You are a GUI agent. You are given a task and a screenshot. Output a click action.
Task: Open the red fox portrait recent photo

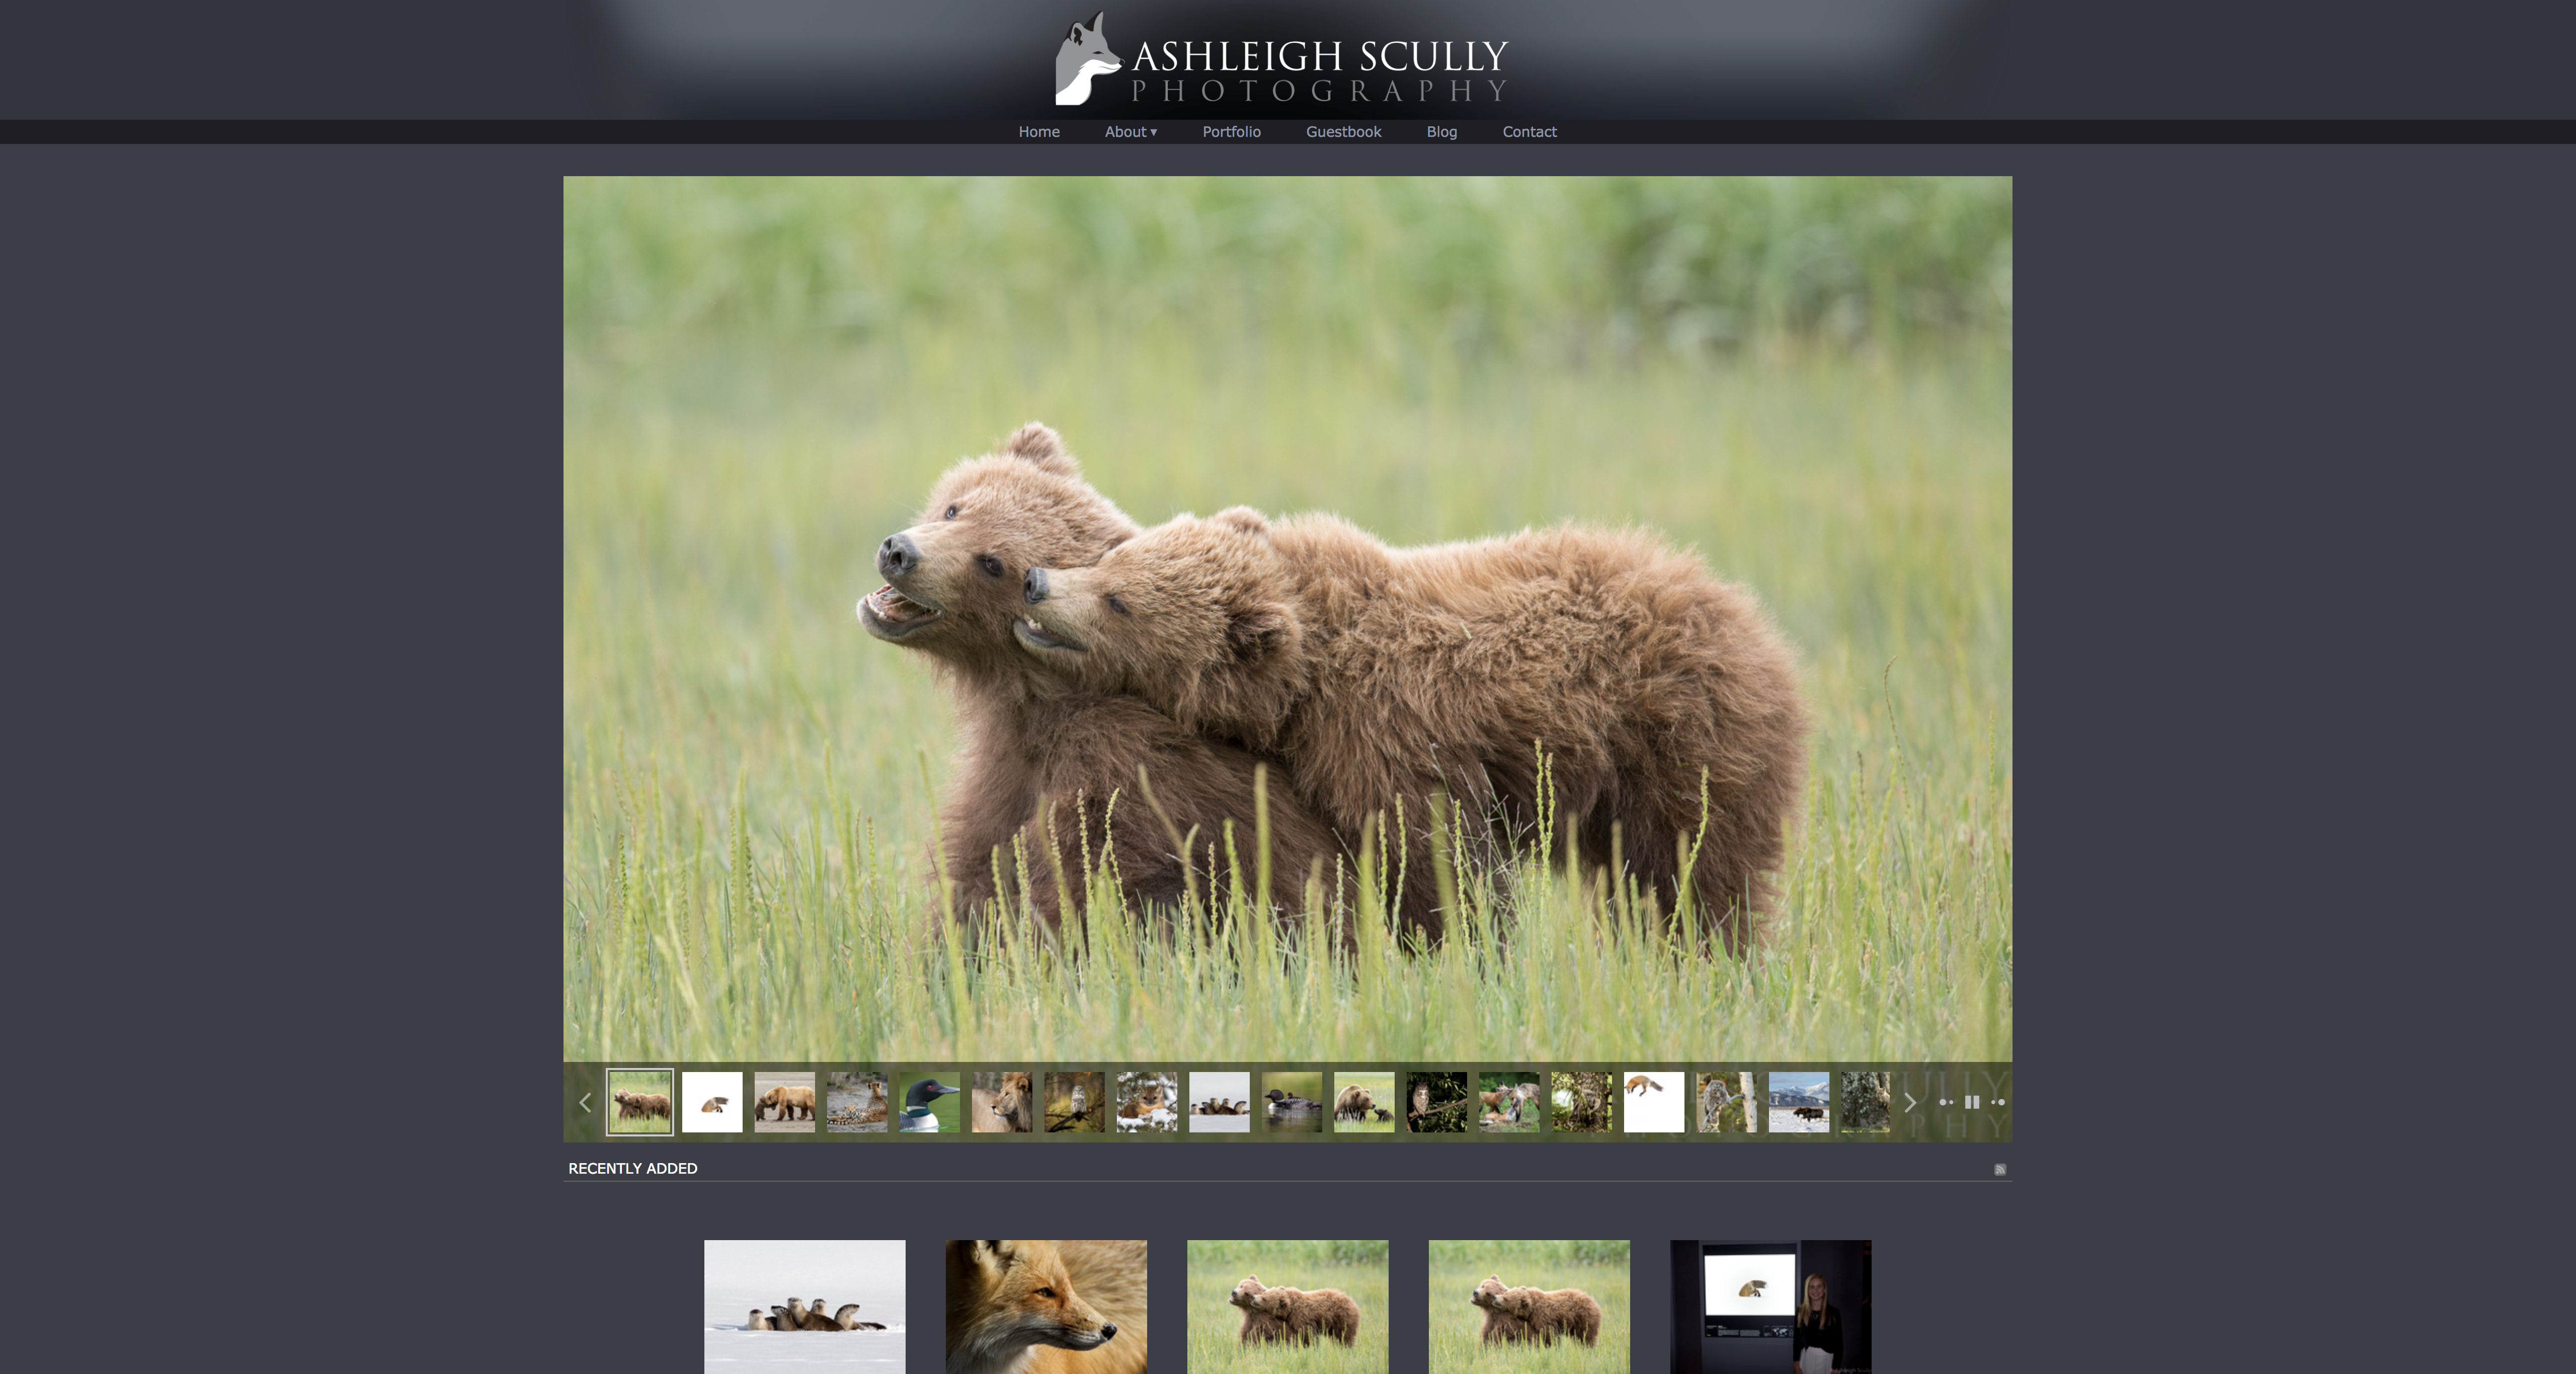click(x=1046, y=1306)
